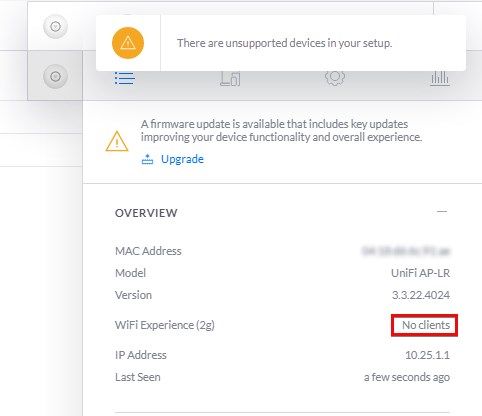
Task: Select the top access point device icon
Action: (x=55, y=26)
